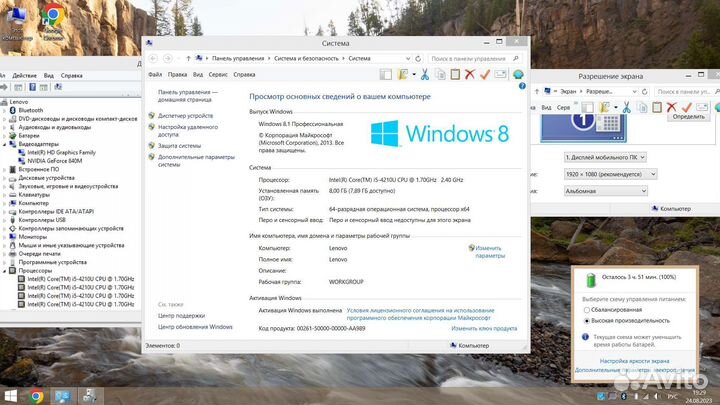720x405 pixels.
Task: Open the Система address bar history dropdown arrow
Action: (407, 58)
